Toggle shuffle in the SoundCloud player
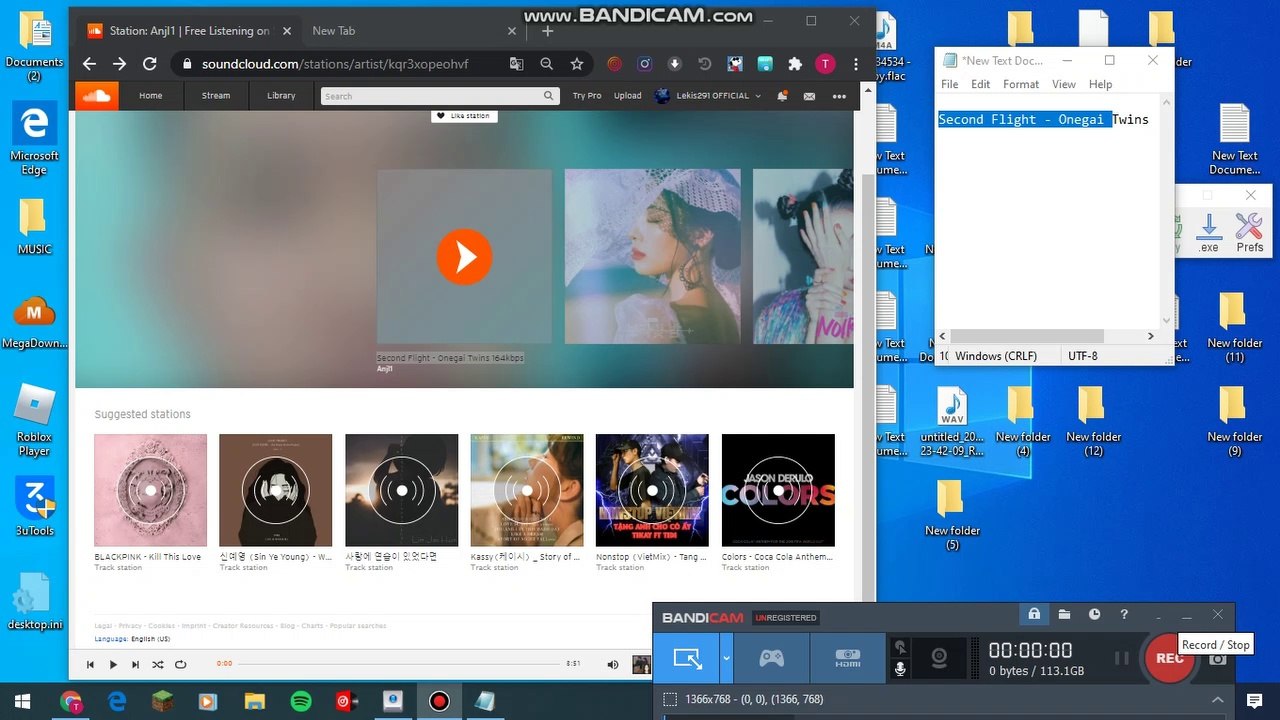This screenshot has width=1280, height=720. coord(158,664)
